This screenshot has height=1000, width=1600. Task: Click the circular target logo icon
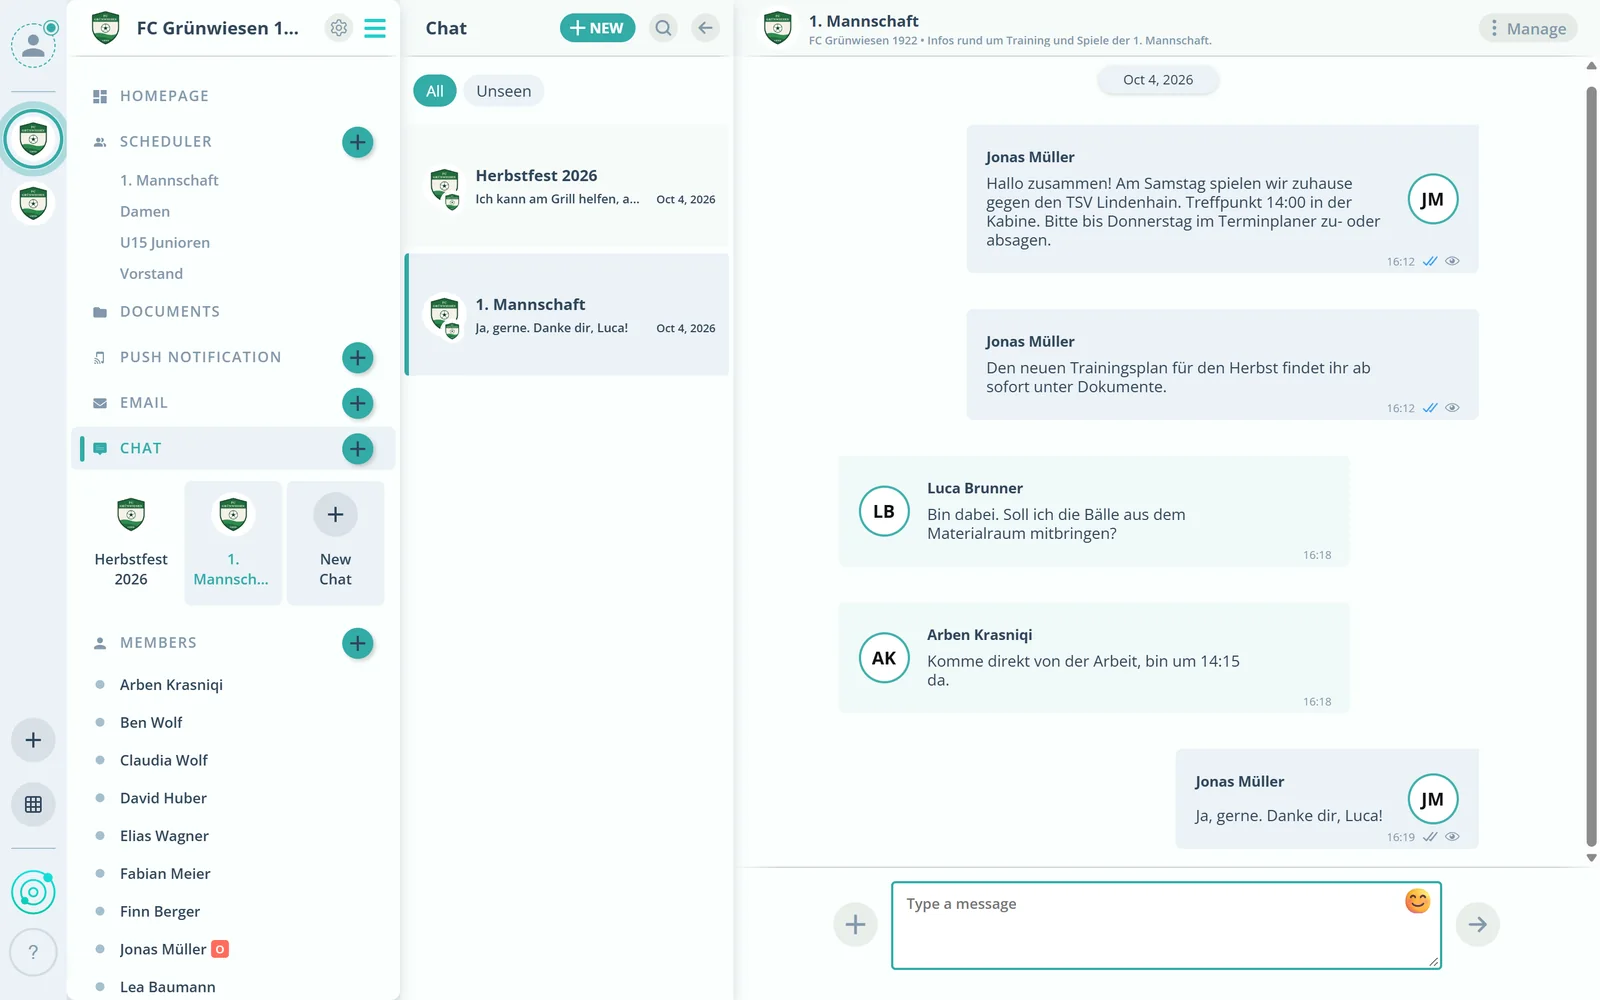tap(33, 892)
